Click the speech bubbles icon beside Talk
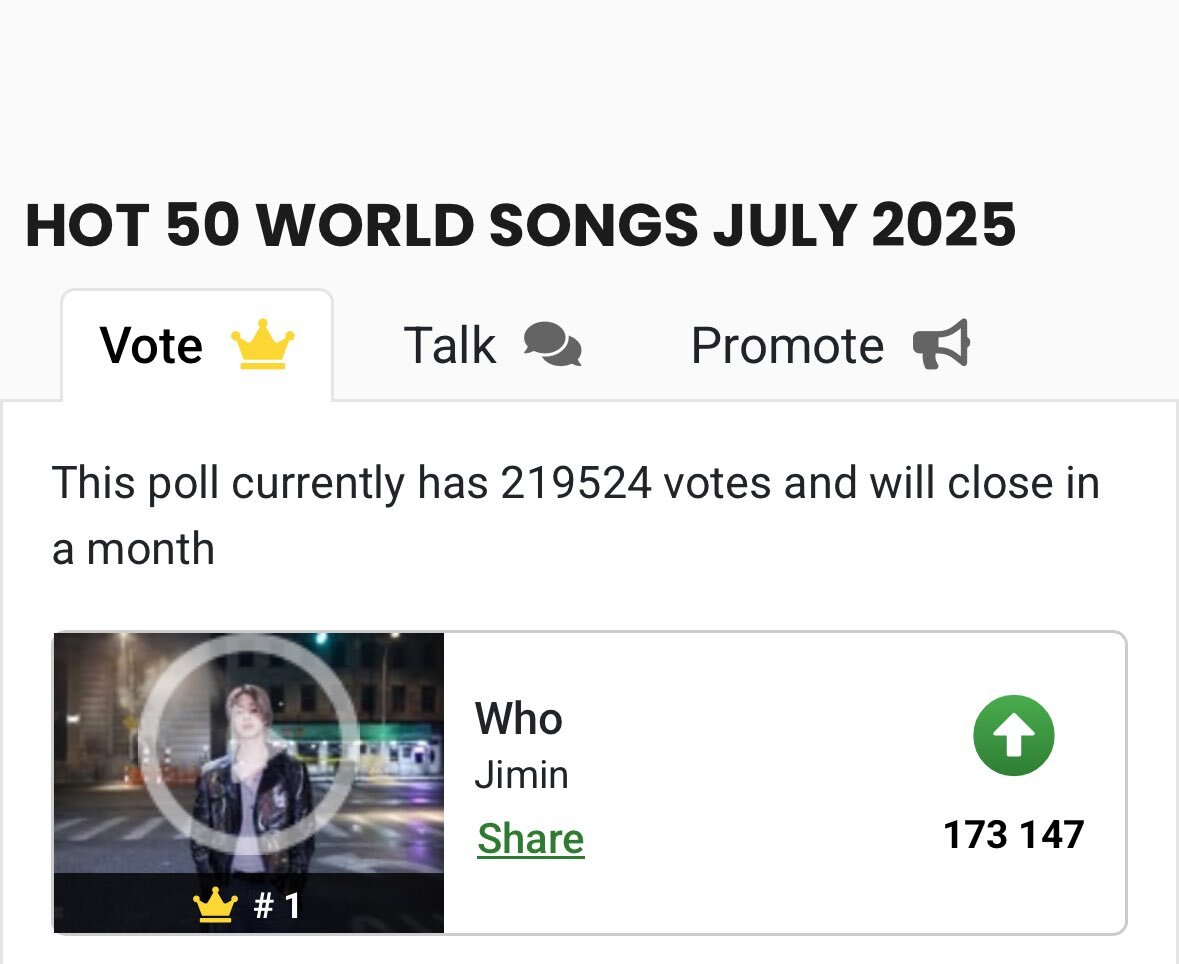 click(x=553, y=344)
